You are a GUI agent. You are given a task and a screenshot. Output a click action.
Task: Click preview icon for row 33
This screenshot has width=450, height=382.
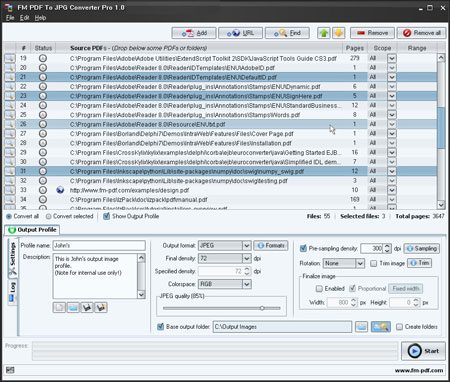coord(10,190)
